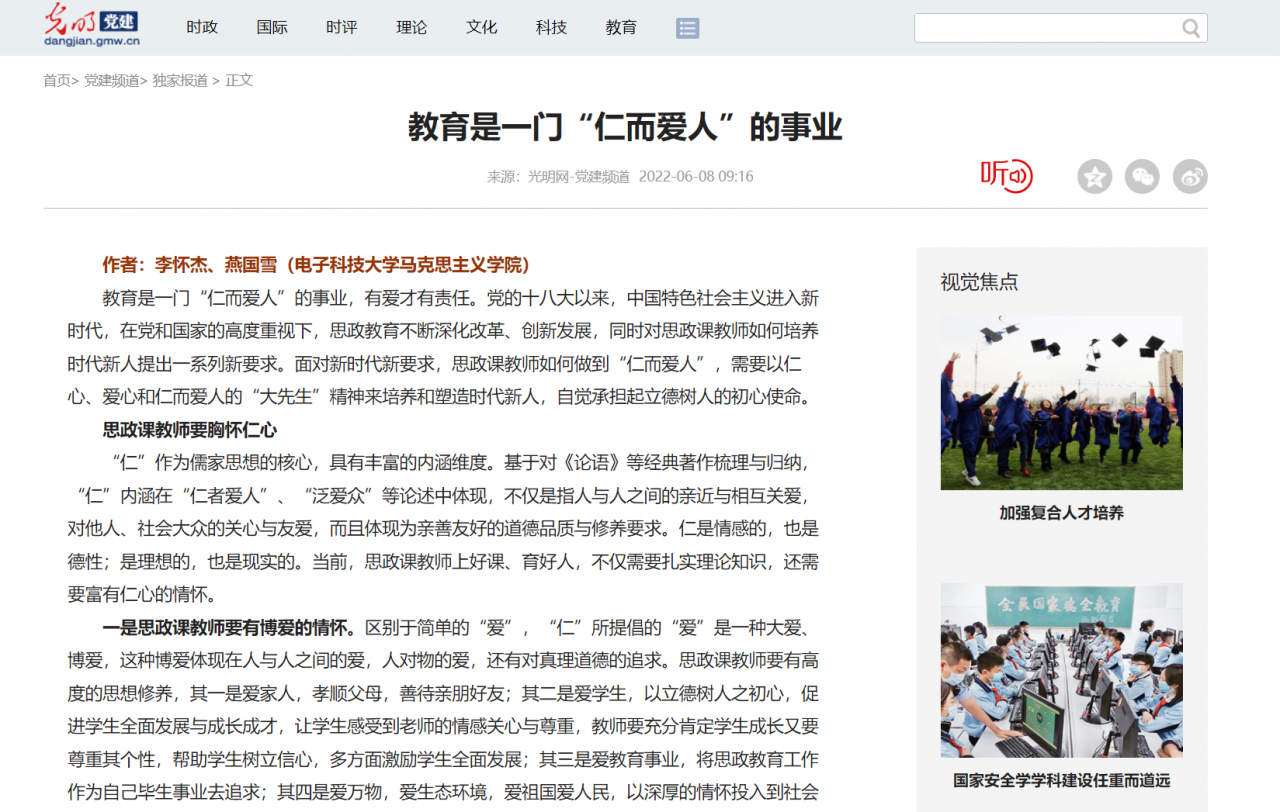Open the 国家安全学科建设任重而道远 article link
This screenshot has height=812, width=1280.
click(1060, 780)
